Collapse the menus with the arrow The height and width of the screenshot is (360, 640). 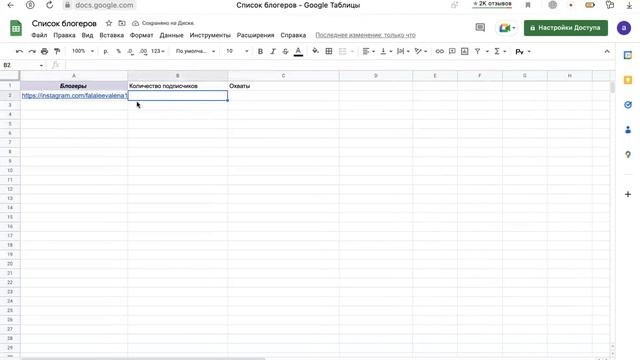(x=607, y=51)
